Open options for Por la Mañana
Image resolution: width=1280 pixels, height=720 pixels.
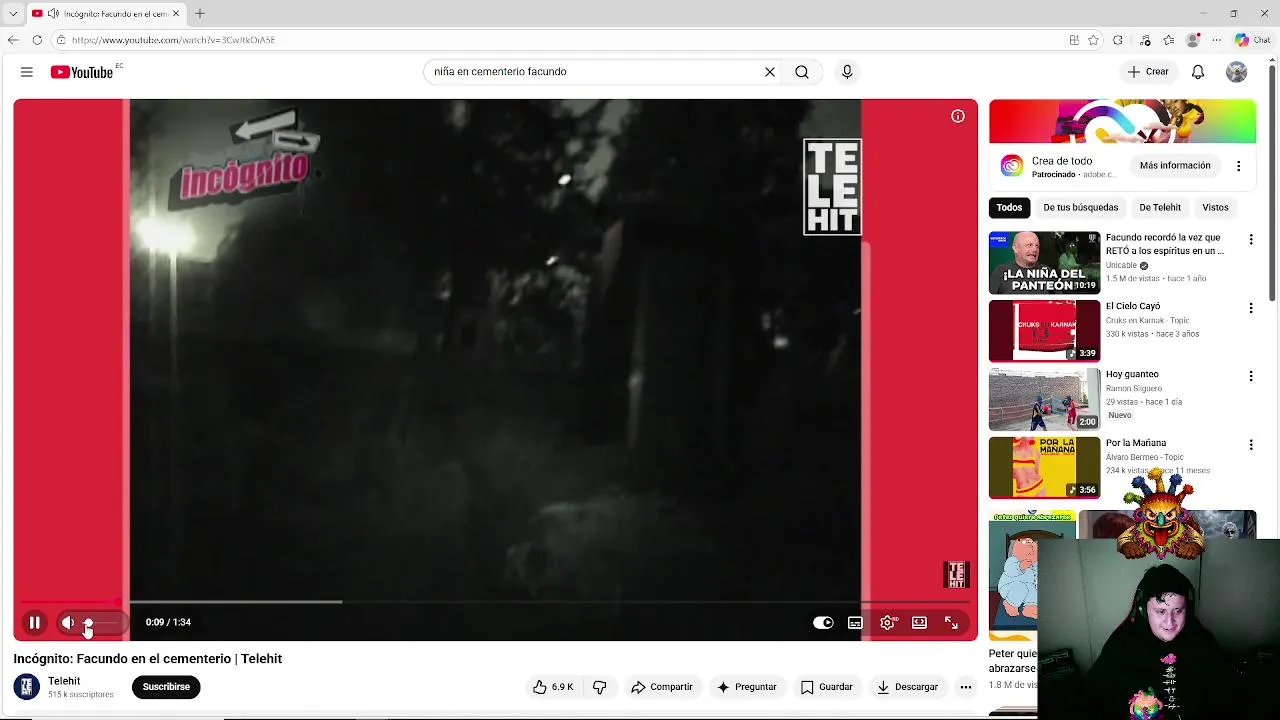tap(1250, 445)
